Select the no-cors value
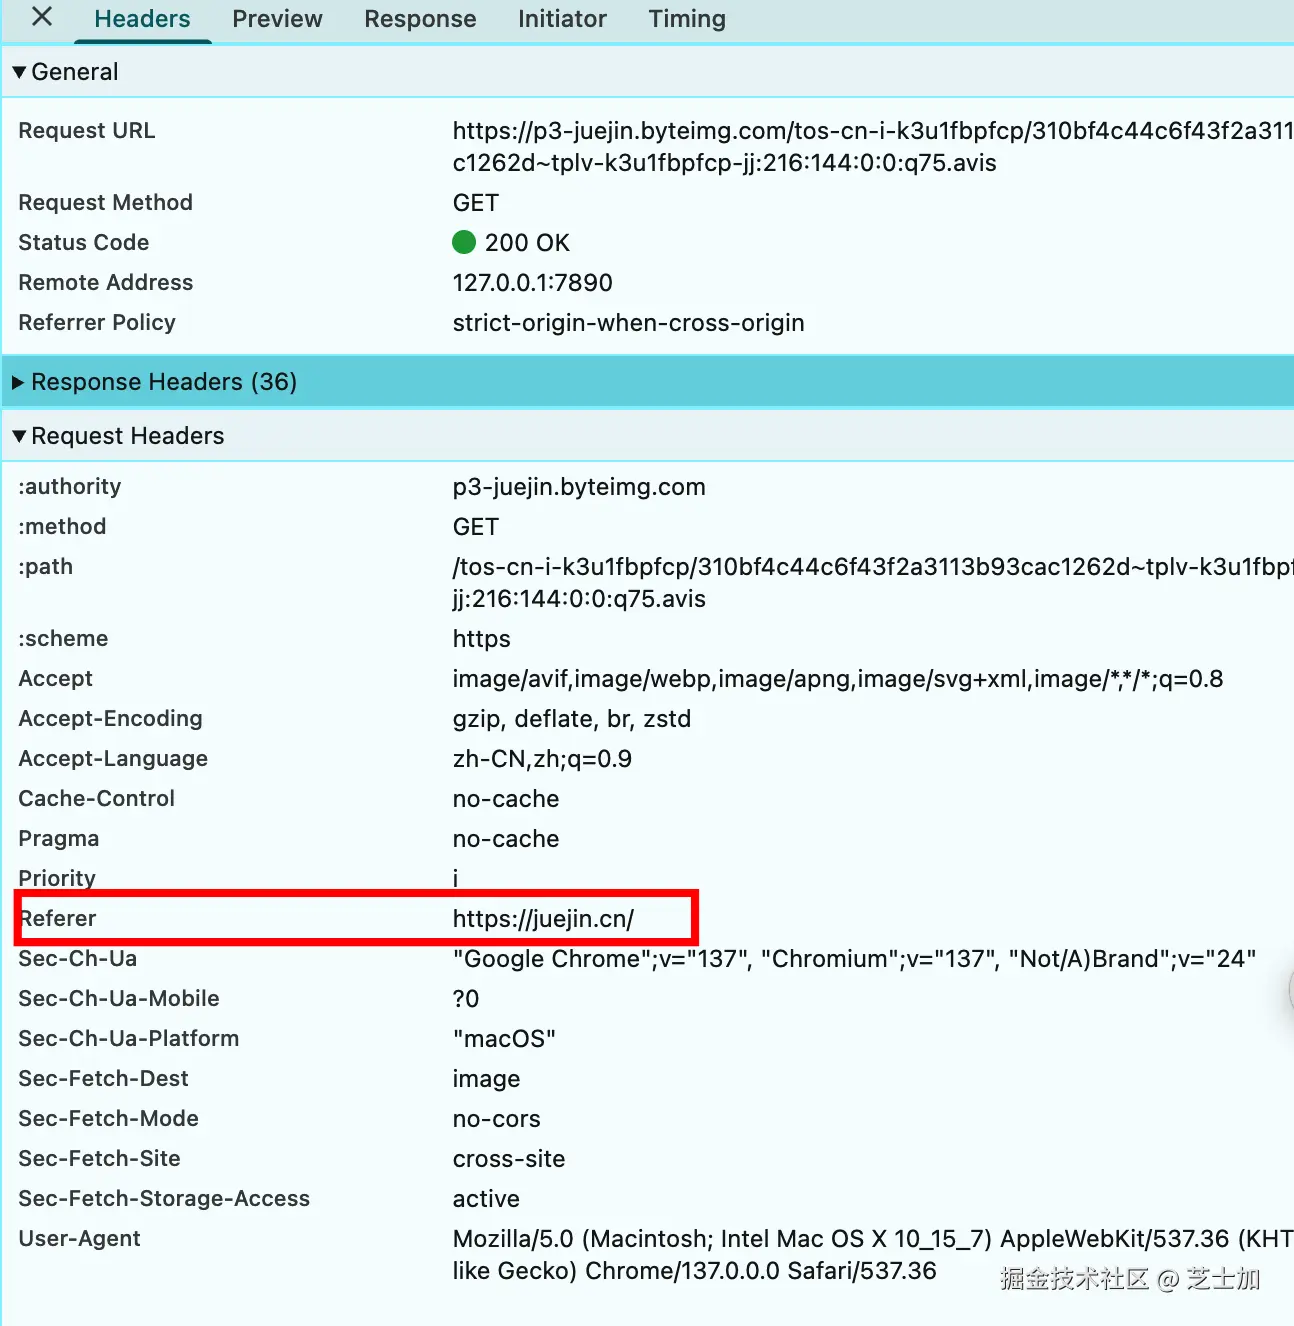The image size is (1294, 1326). 496,1119
